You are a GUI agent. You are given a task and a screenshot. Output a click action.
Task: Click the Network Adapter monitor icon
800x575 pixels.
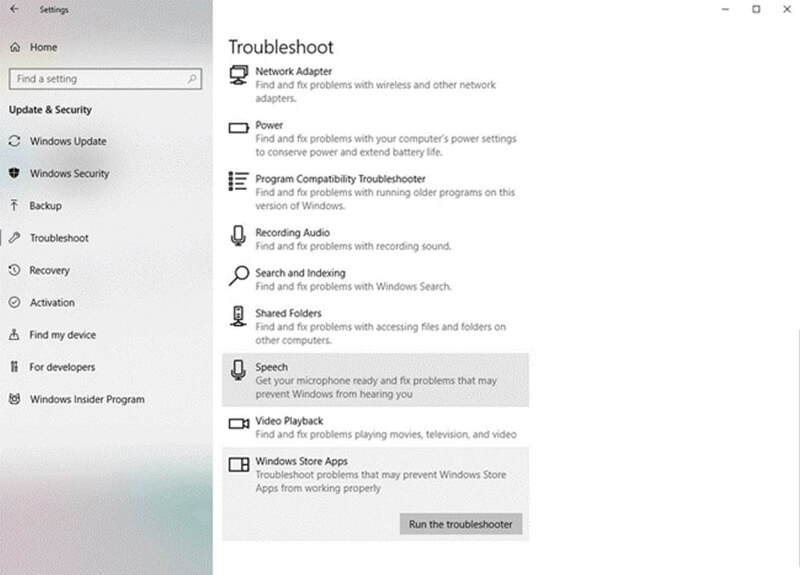238,75
